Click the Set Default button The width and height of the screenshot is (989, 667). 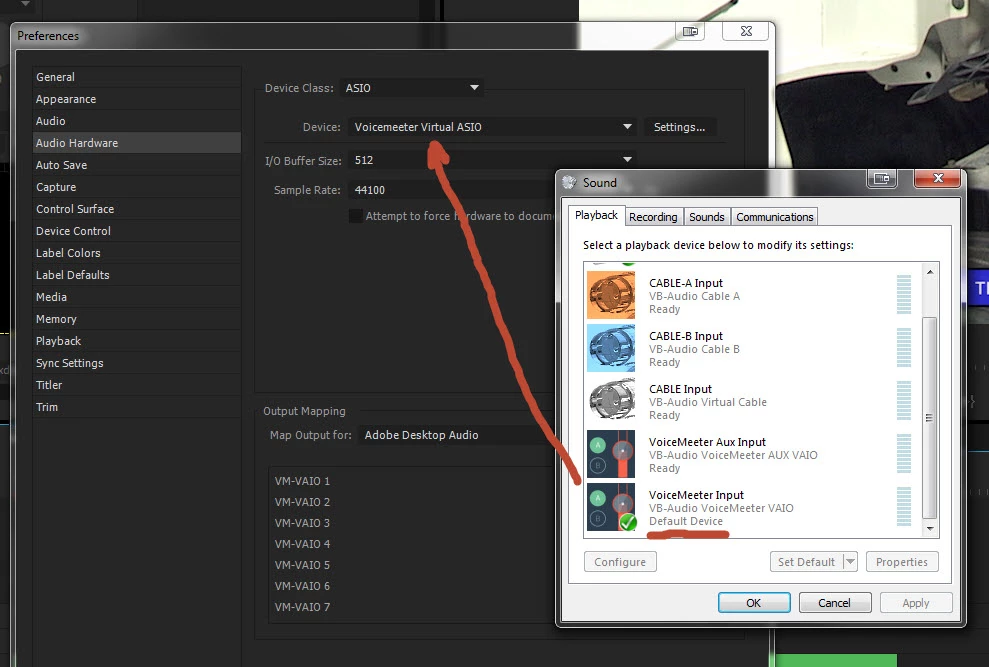806,562
